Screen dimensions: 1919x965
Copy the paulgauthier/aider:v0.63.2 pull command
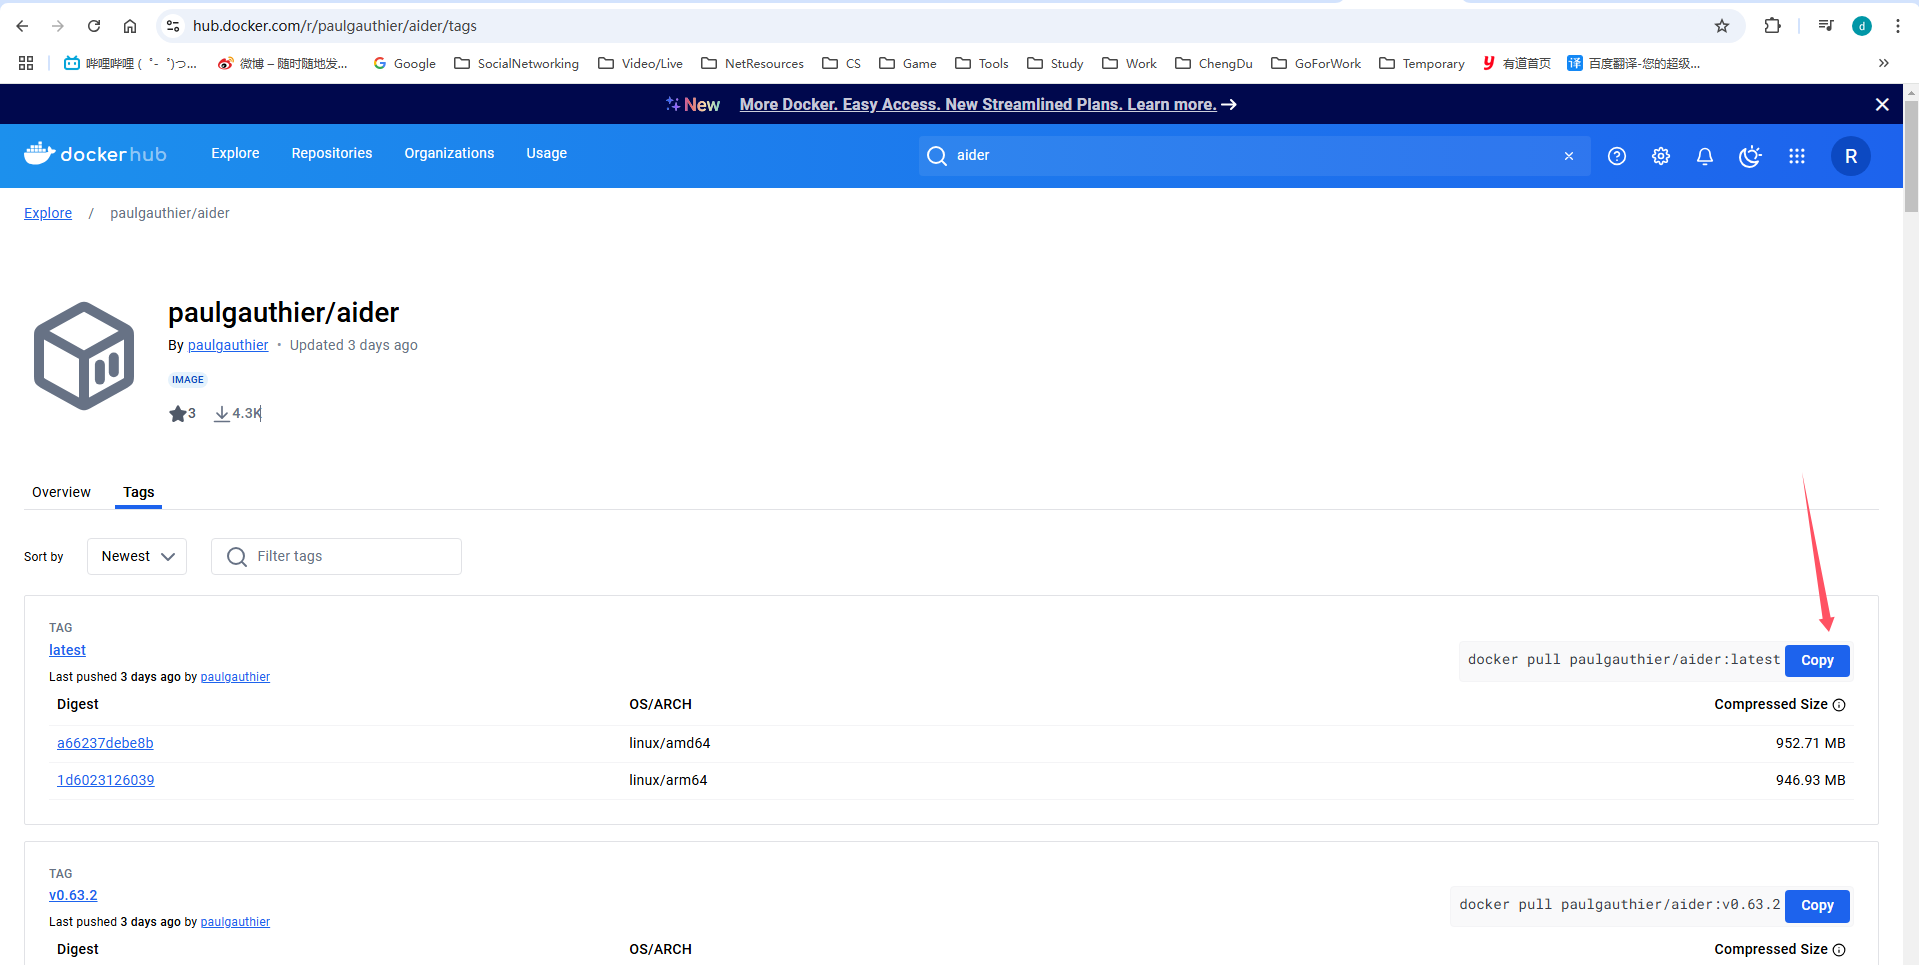(x=1817, y=905)
